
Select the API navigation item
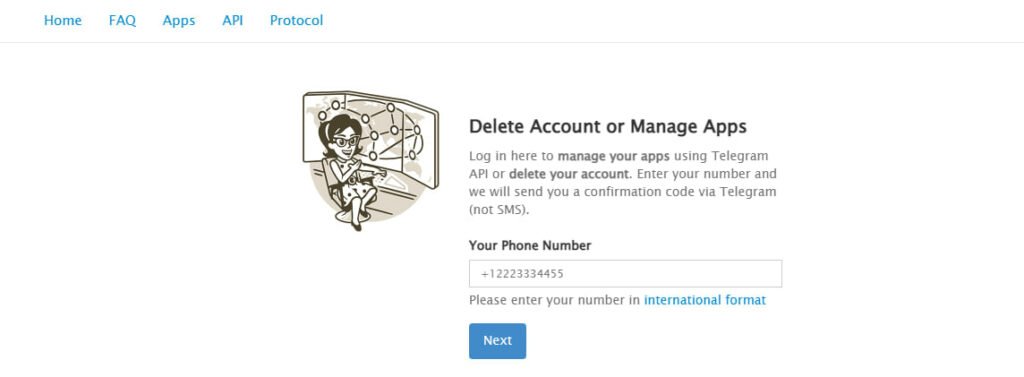[232, 20]
